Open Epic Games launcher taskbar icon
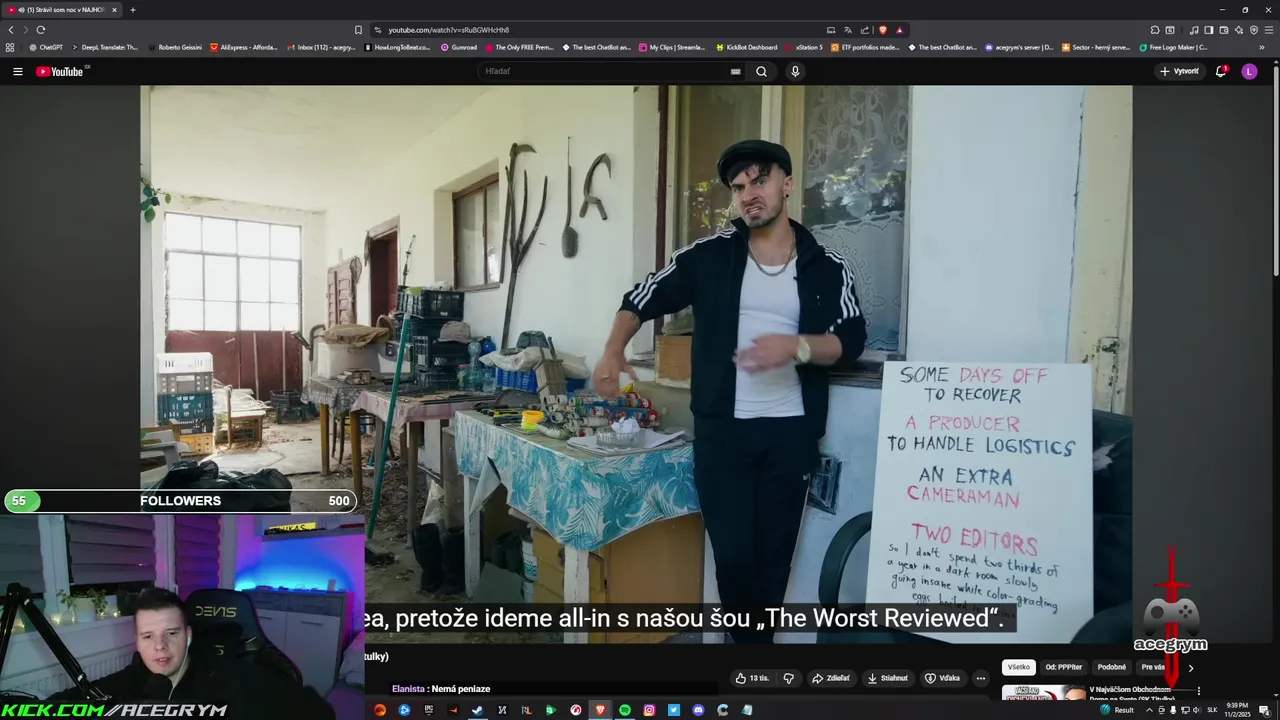1280x720 pixels. pyautogui.click(x=428, y=710)
